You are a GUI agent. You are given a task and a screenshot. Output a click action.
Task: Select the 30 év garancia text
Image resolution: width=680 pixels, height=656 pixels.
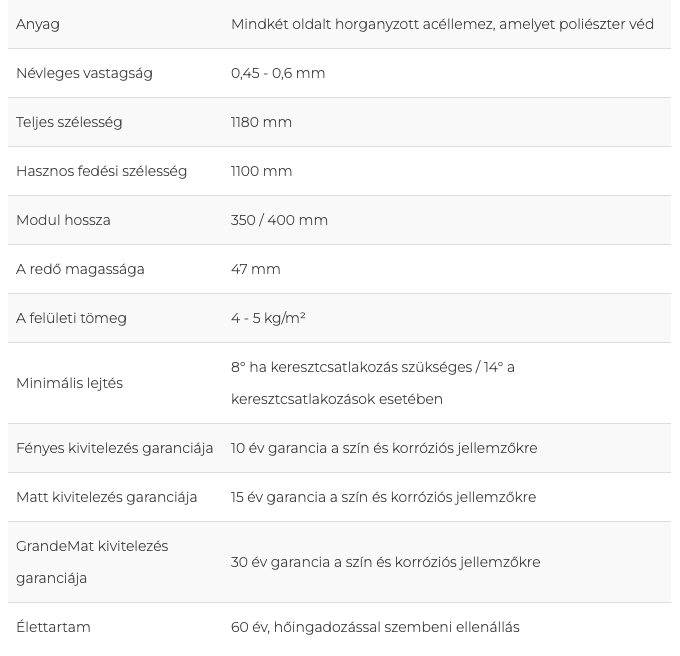tap(386, 562)
